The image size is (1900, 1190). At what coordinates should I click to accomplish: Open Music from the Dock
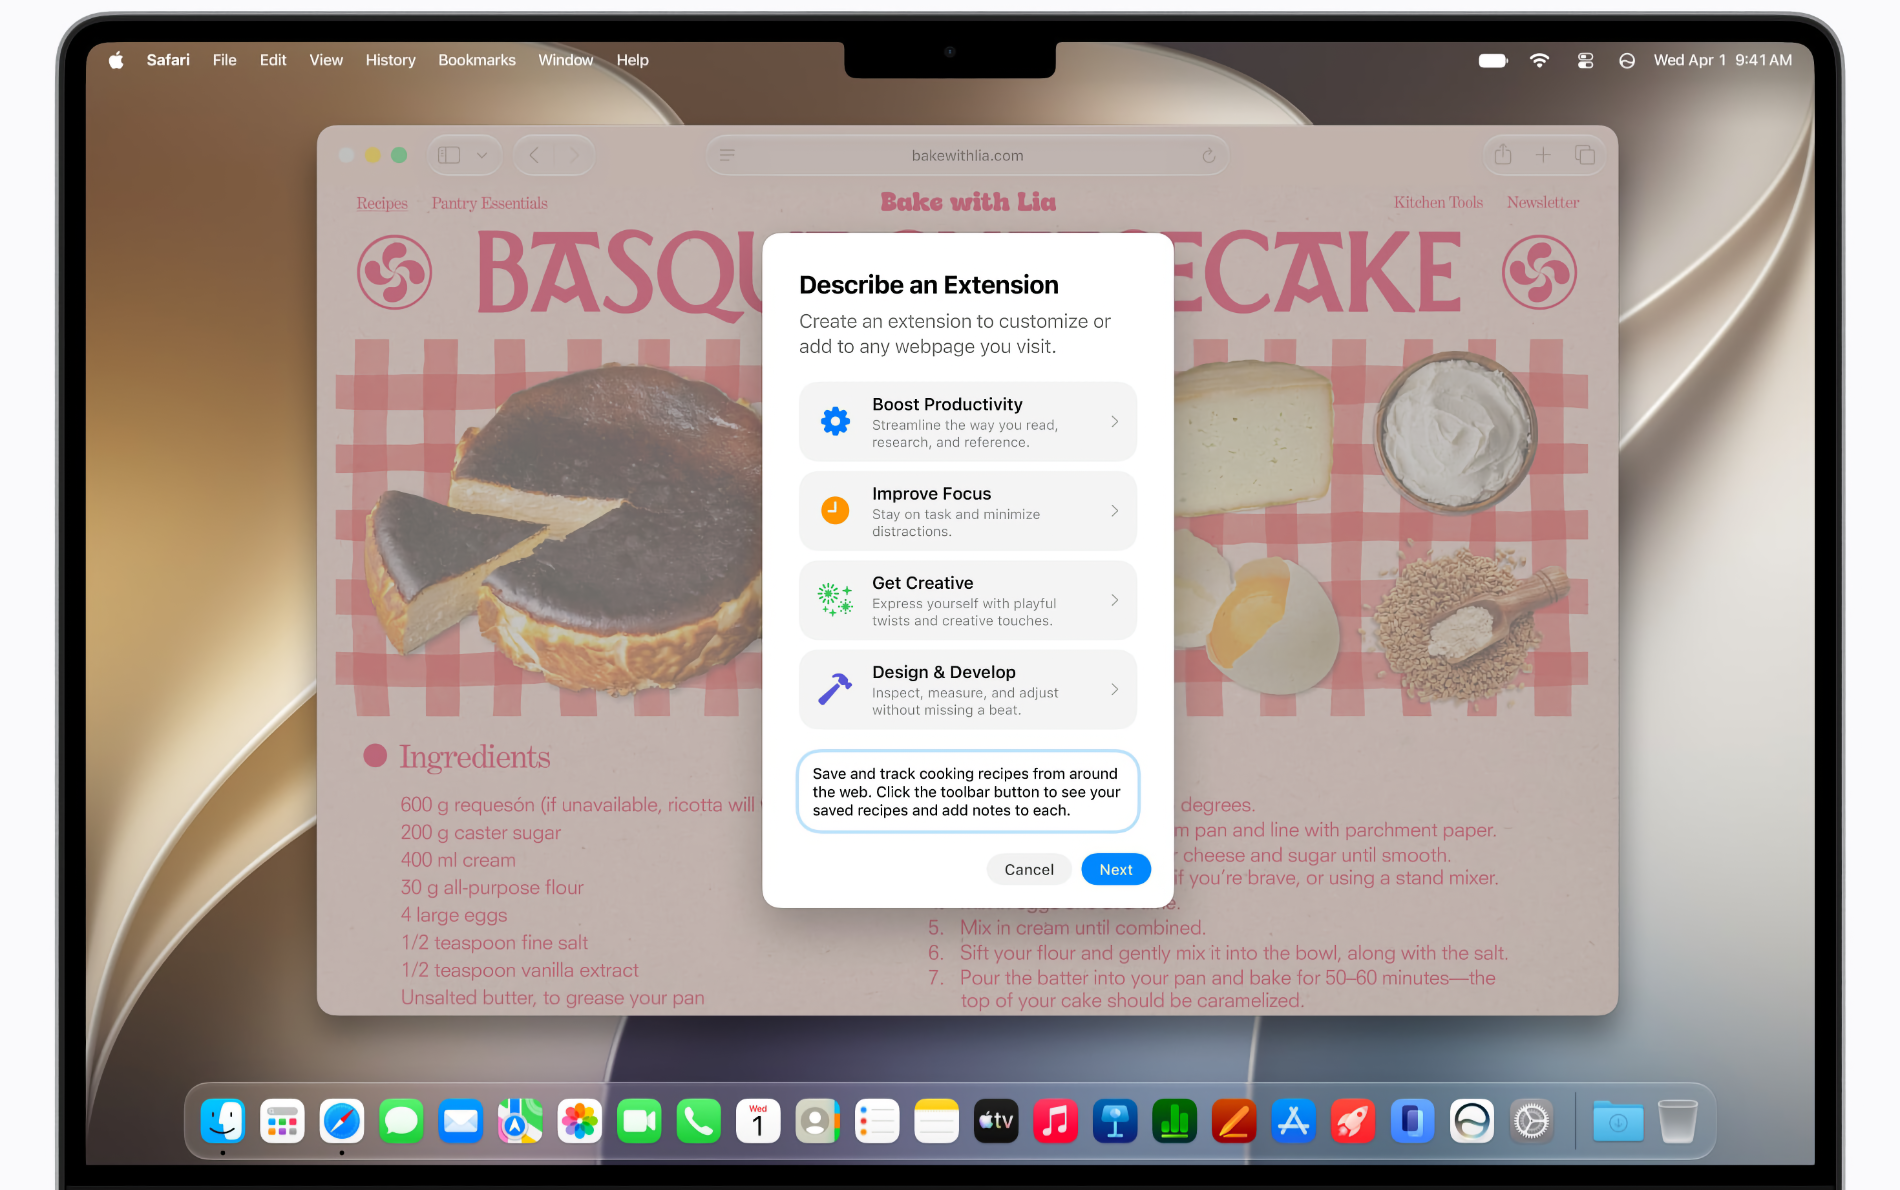click(1056, 1121)
